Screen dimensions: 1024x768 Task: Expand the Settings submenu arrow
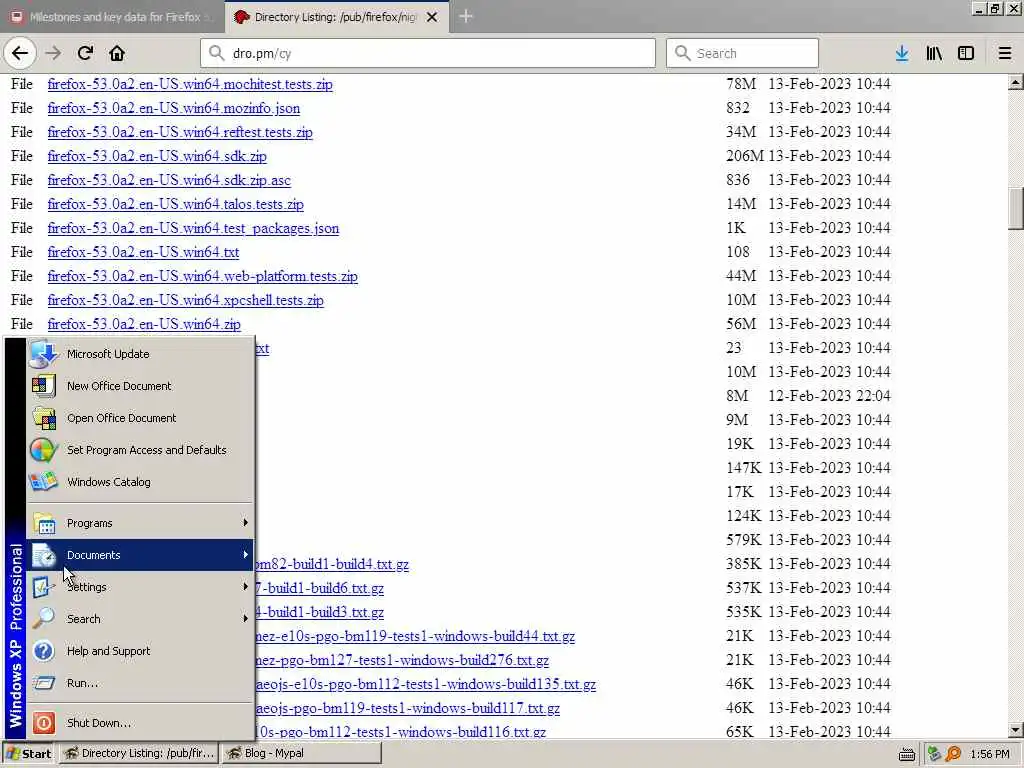pyautogui.click(x=246, y=586)
